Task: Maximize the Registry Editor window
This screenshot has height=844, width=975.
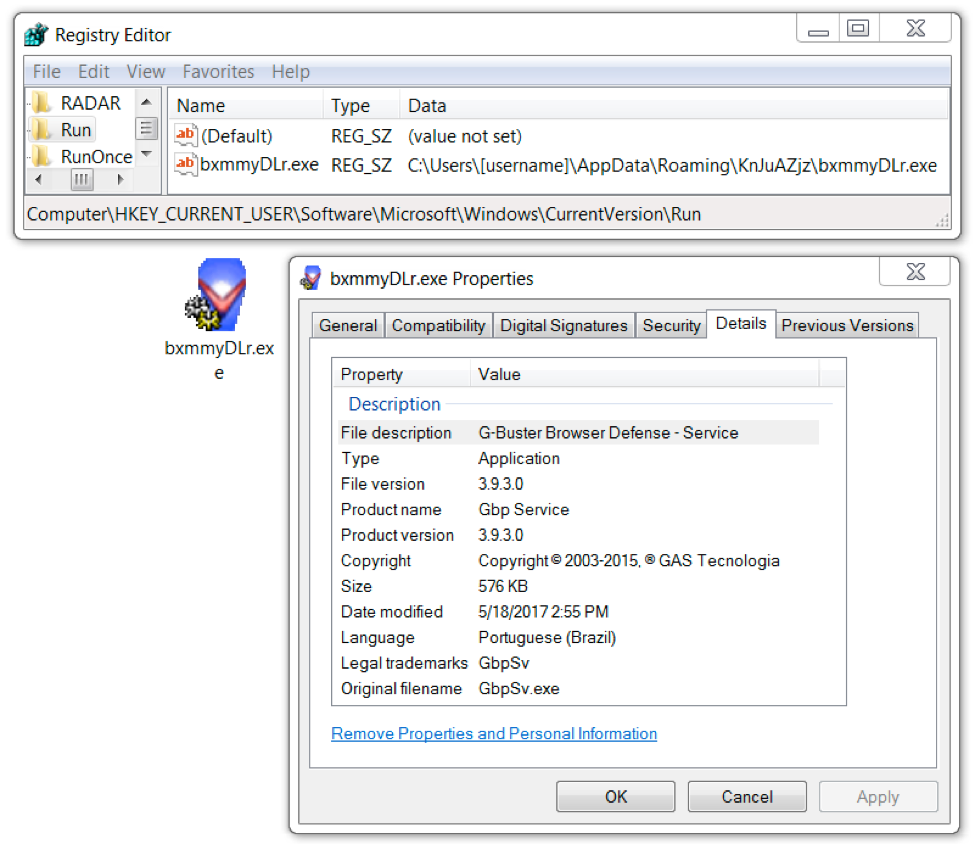Action: 858,29
